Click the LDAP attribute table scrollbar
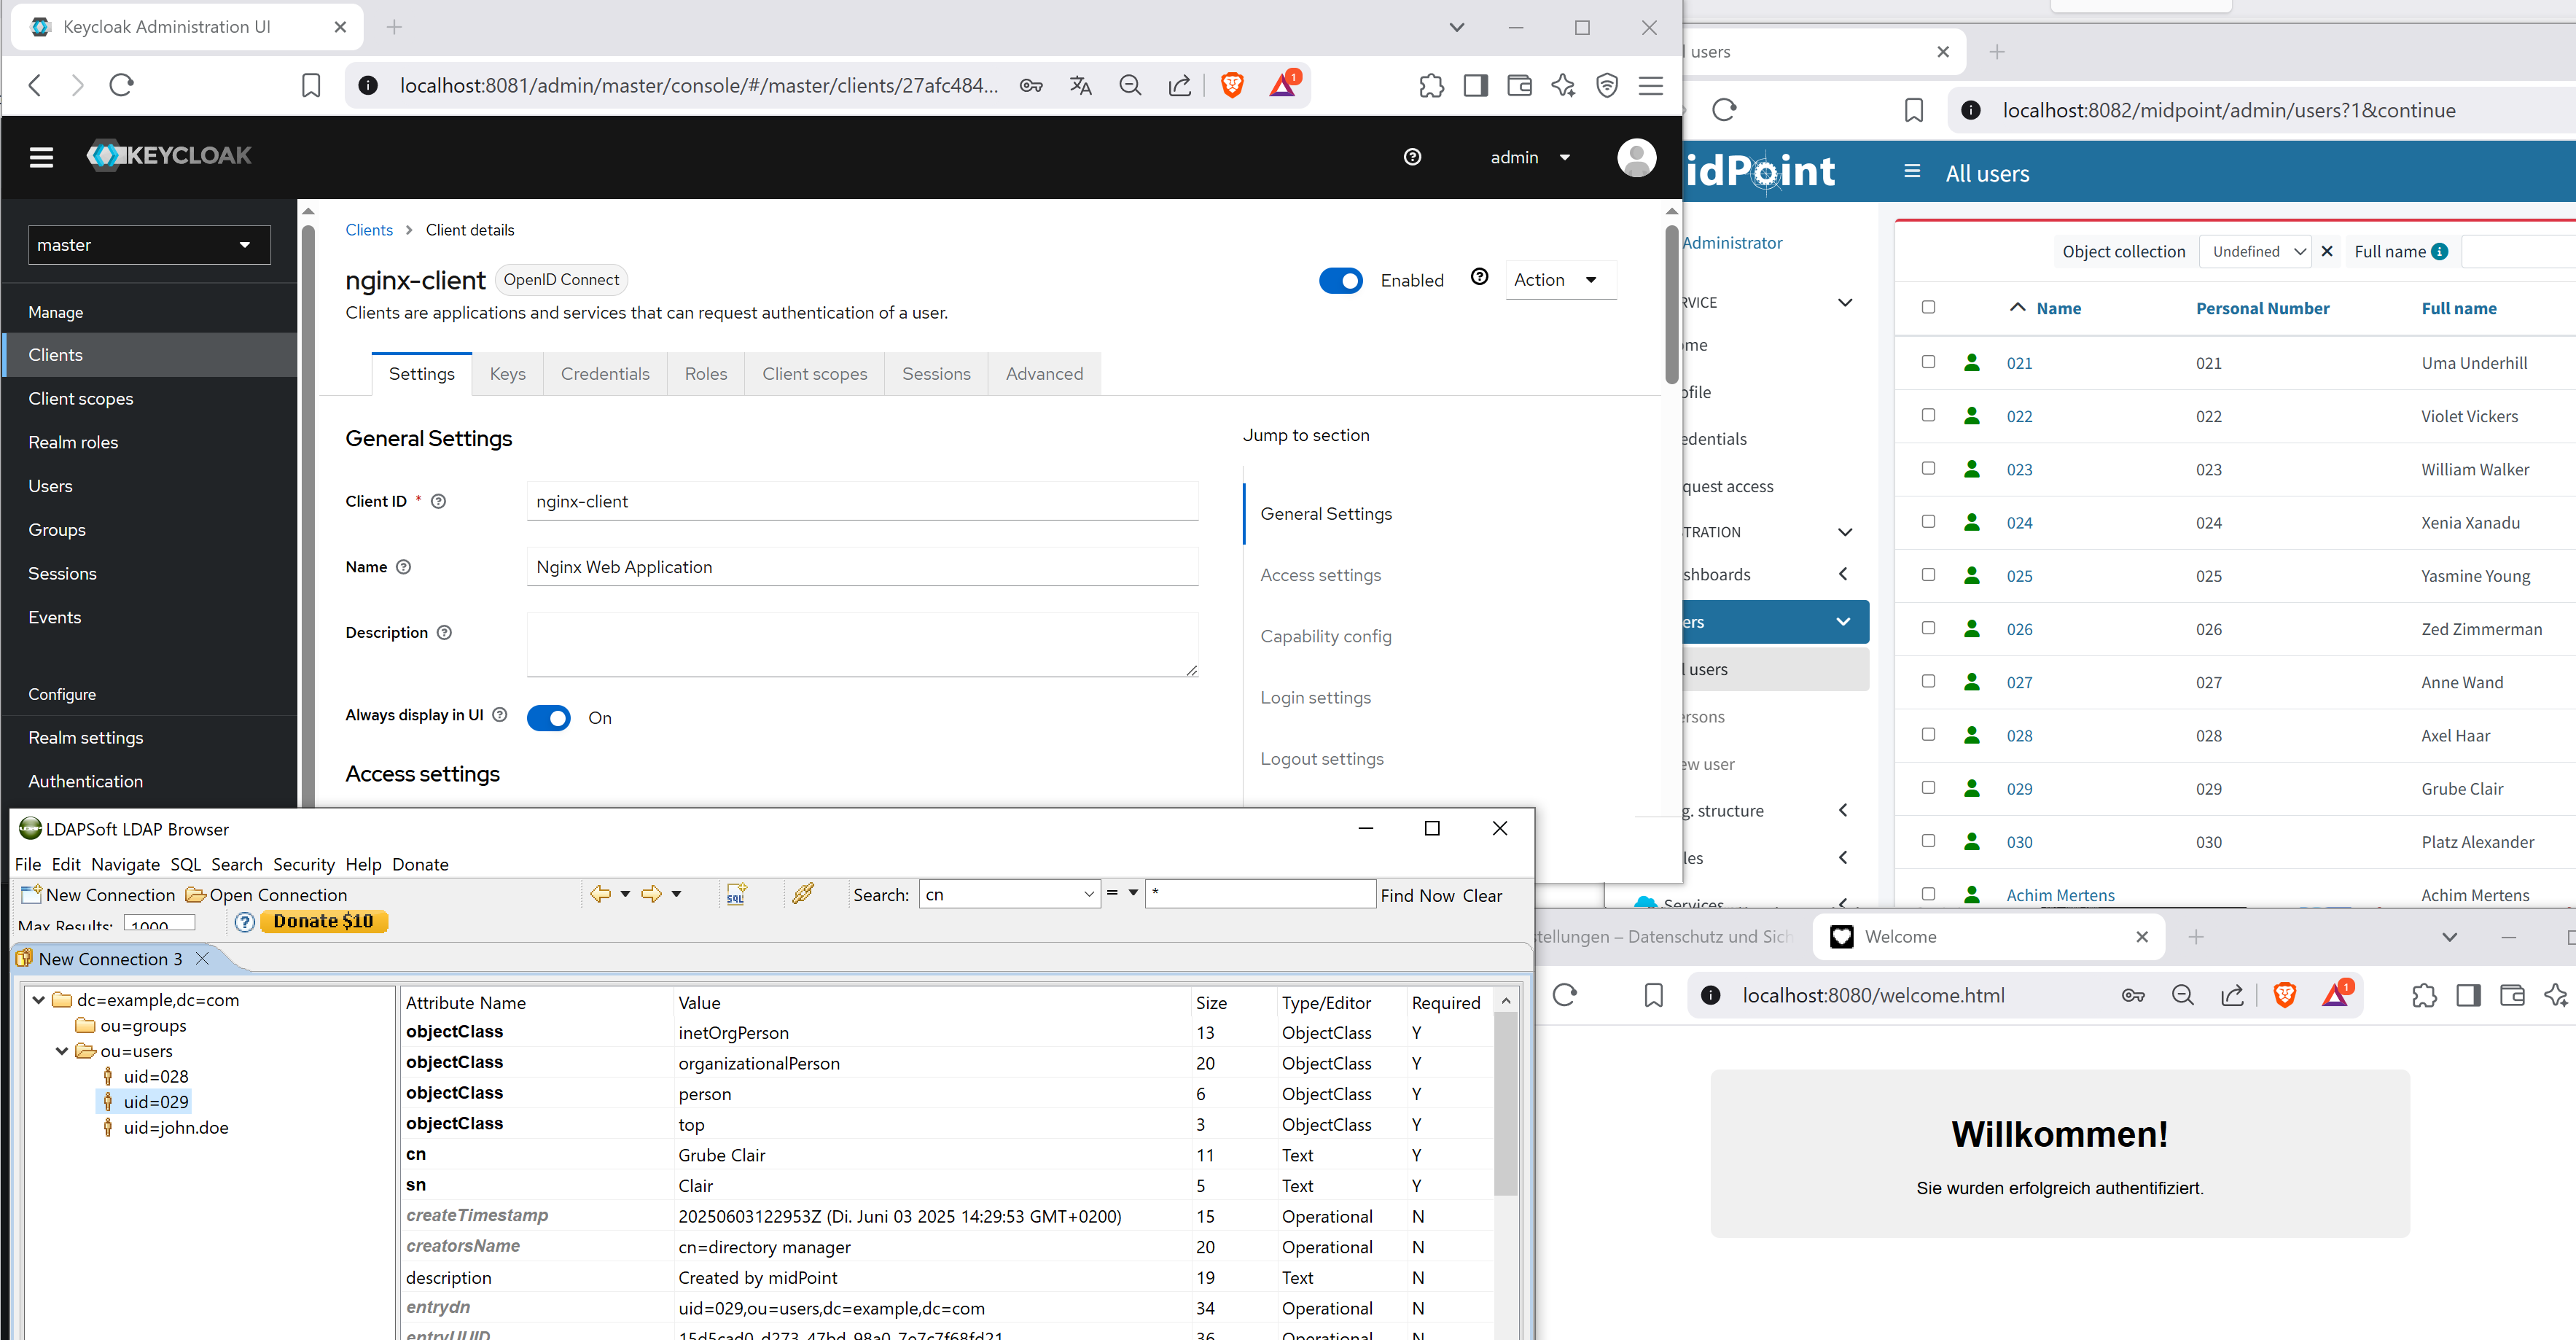This screenshot has height=1340, width=2576. coord(1505,1103)
